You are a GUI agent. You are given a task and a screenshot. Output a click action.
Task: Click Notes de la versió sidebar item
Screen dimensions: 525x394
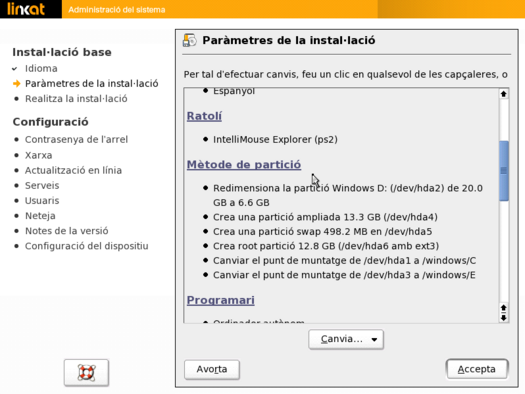(67, 231)
